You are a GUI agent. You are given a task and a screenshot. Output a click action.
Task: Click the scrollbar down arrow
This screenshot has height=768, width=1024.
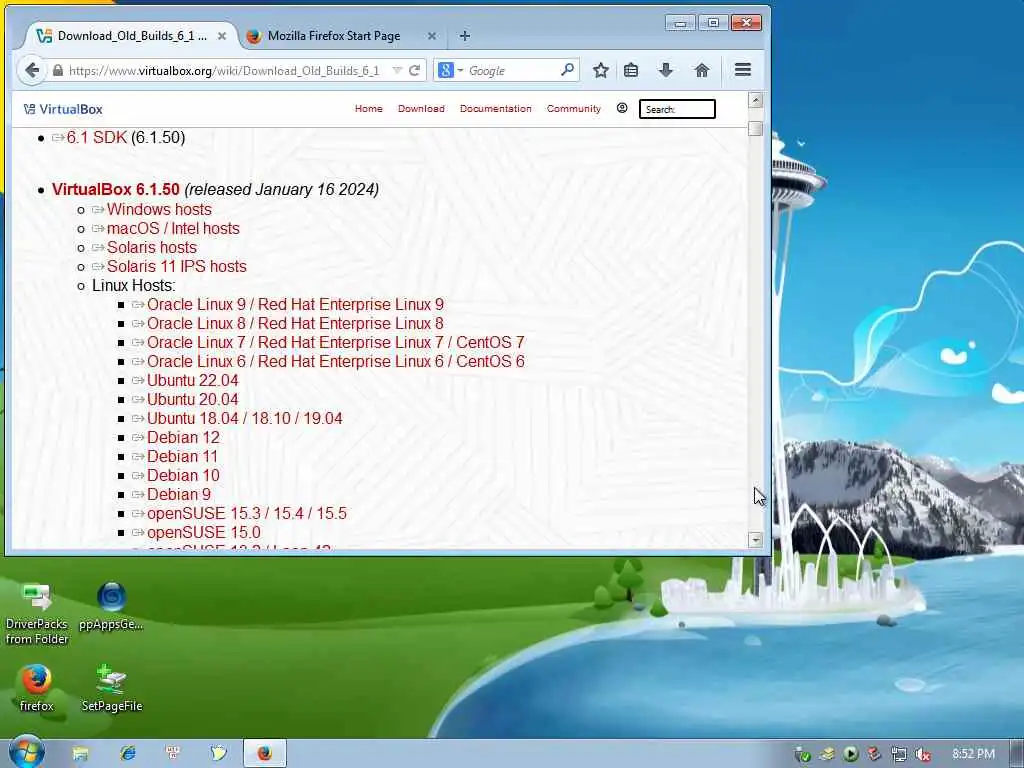(x=756, y=540)
